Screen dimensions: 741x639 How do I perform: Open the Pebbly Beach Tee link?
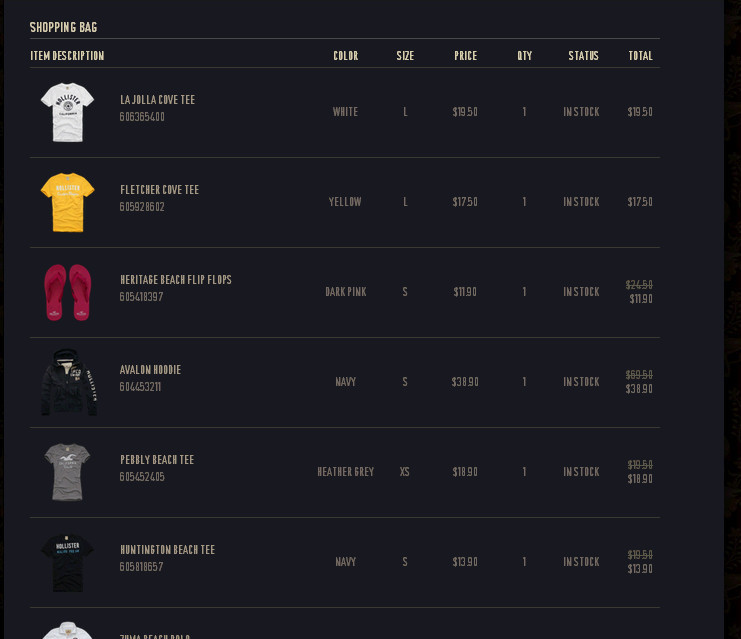(x=156, y=460)
